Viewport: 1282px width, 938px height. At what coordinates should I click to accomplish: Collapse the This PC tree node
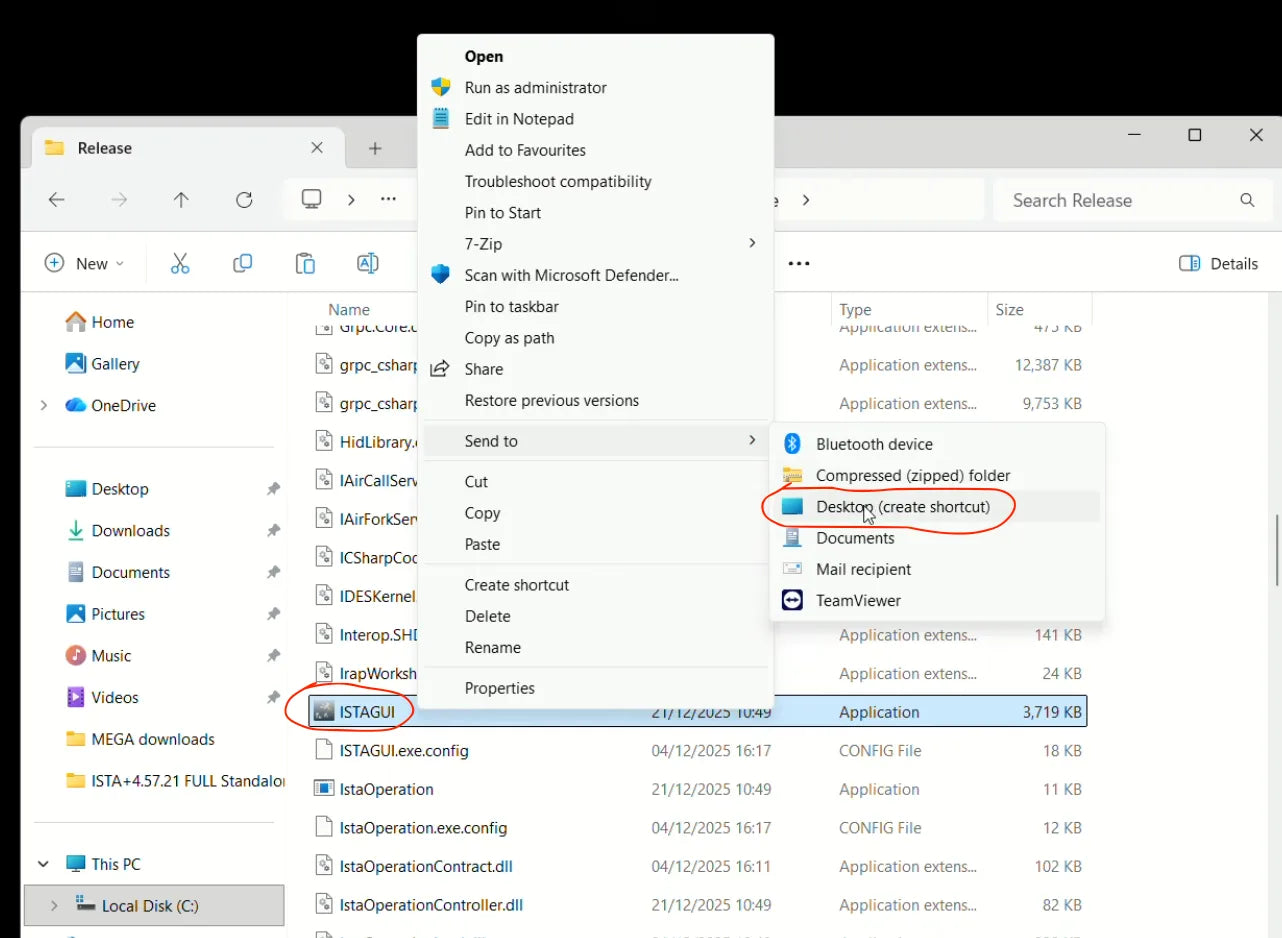click(43, 864)
